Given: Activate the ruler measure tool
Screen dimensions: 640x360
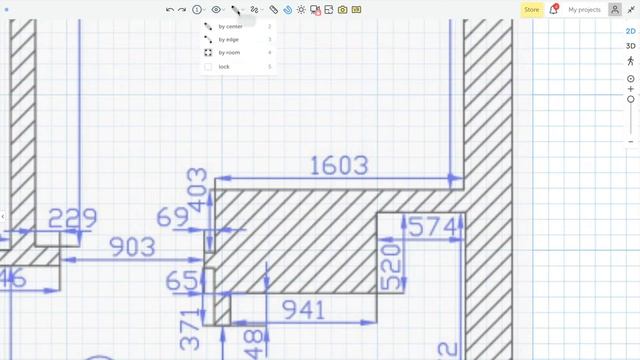Looking at the screenshot, I should (273, 9).
